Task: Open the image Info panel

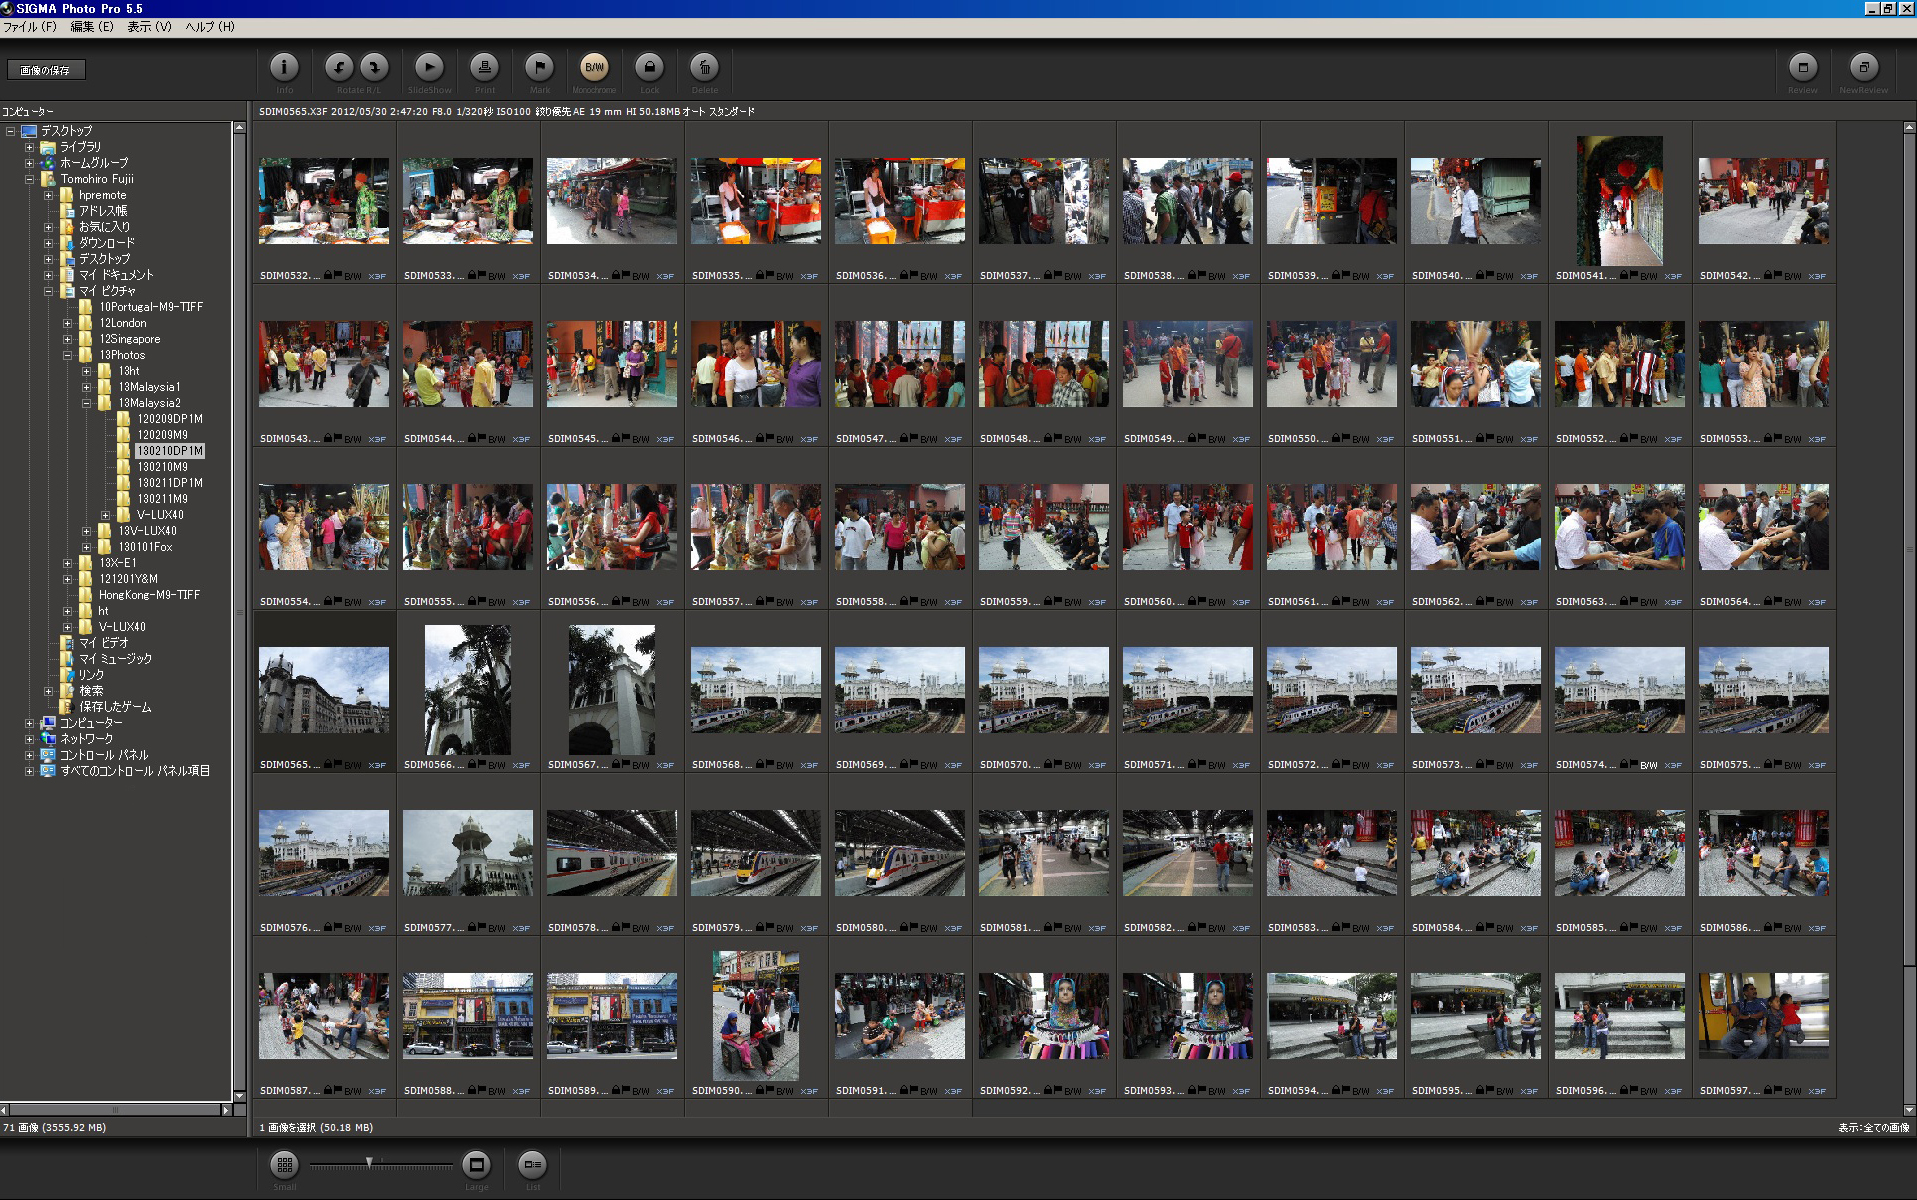Action: (284, 68)
